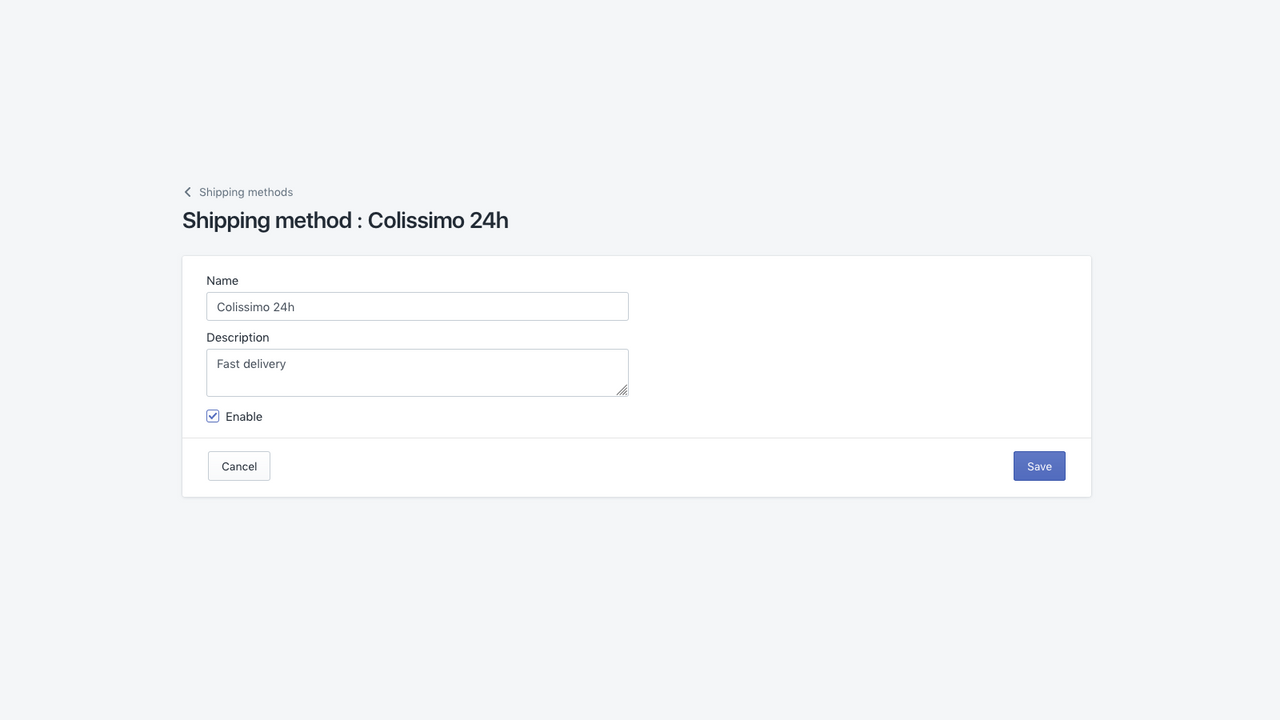Open the Shipping methods breadcrumb link
1280x720 pixels.
click(x=245, y=191)
